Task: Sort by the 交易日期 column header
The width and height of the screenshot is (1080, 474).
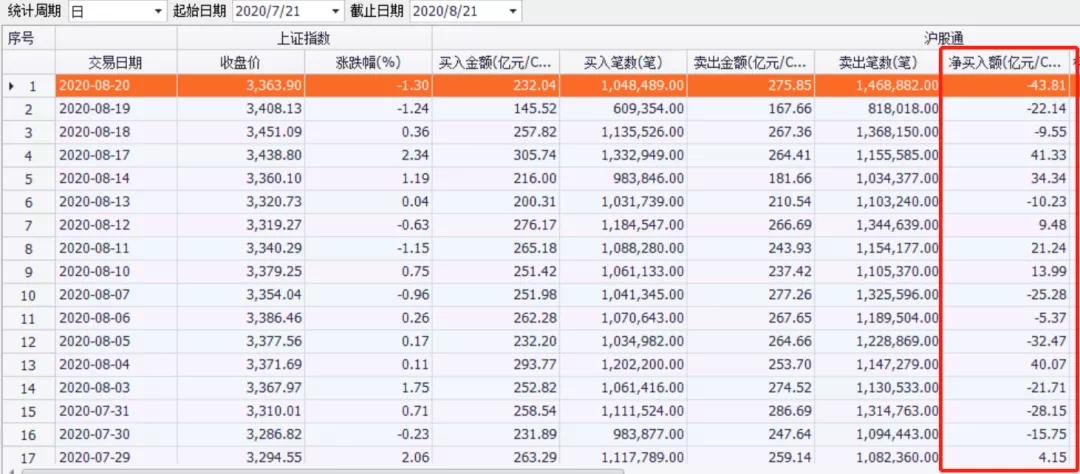Action: (x=116, y=63)
